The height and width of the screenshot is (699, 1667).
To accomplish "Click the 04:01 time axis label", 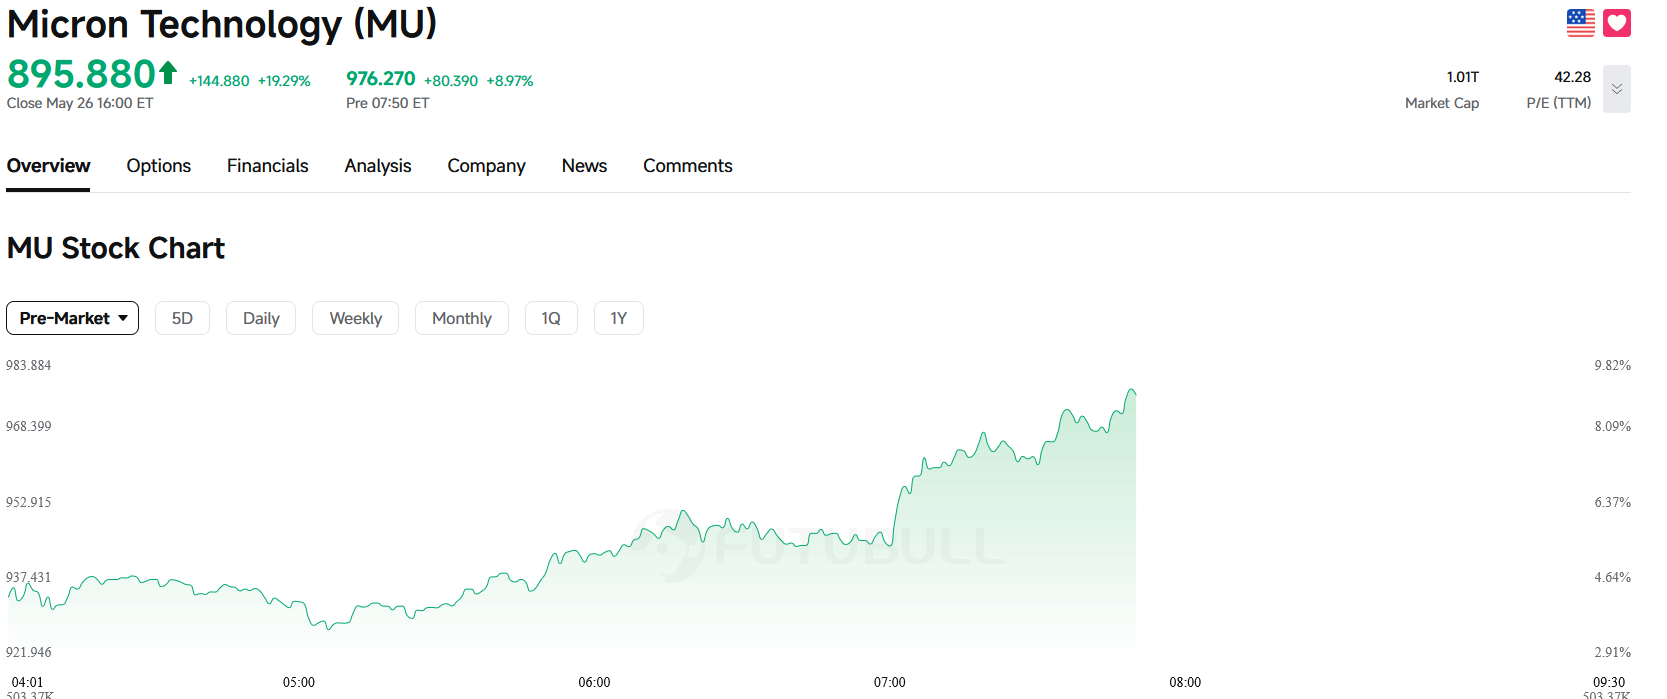I will (28, 683).
